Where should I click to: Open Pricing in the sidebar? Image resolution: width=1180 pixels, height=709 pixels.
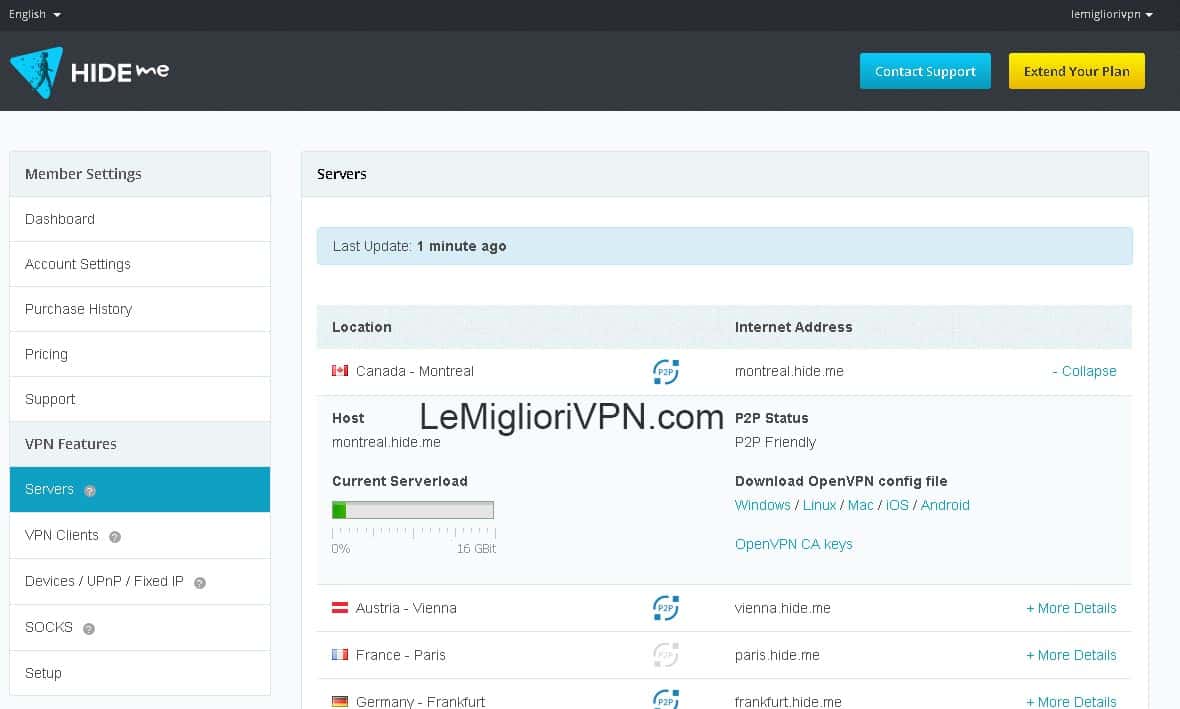140,354
